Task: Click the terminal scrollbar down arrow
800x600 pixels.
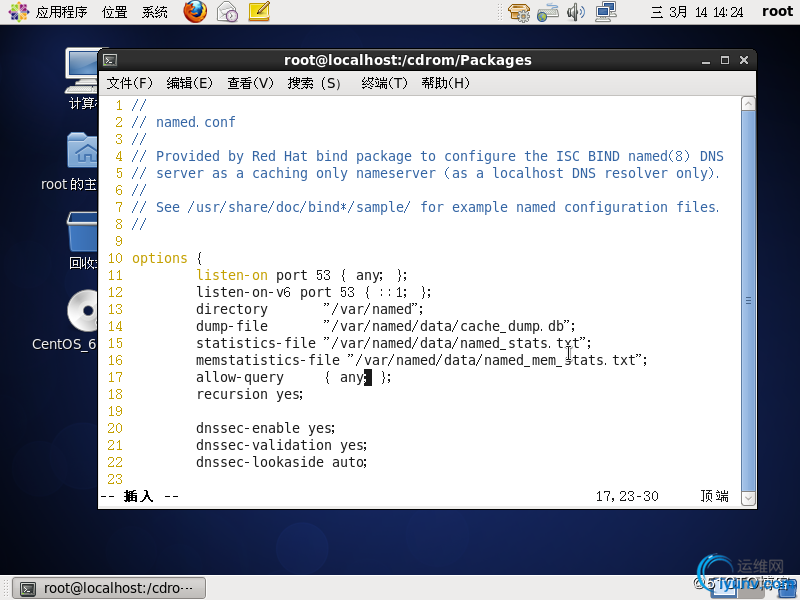Action: point(748,498)
